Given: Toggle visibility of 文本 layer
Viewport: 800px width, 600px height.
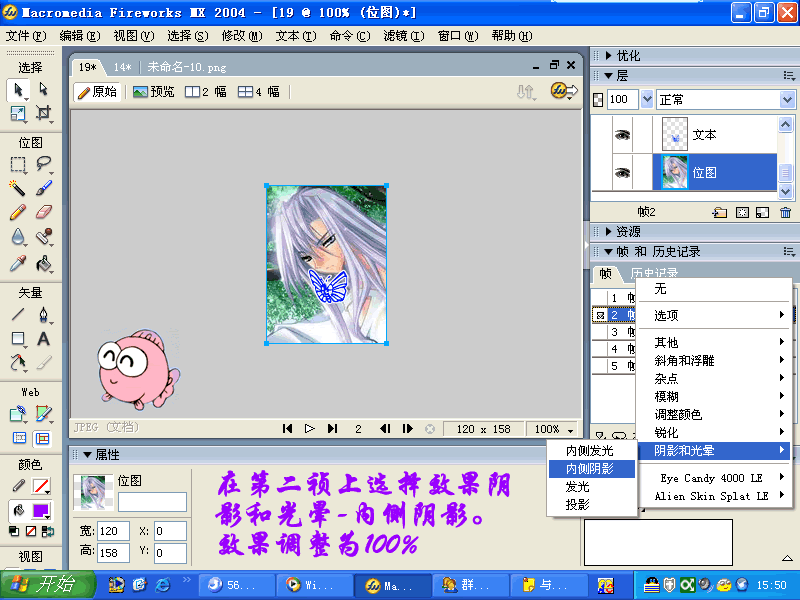Looking at the screenshot, I should (x=622, y=135).
